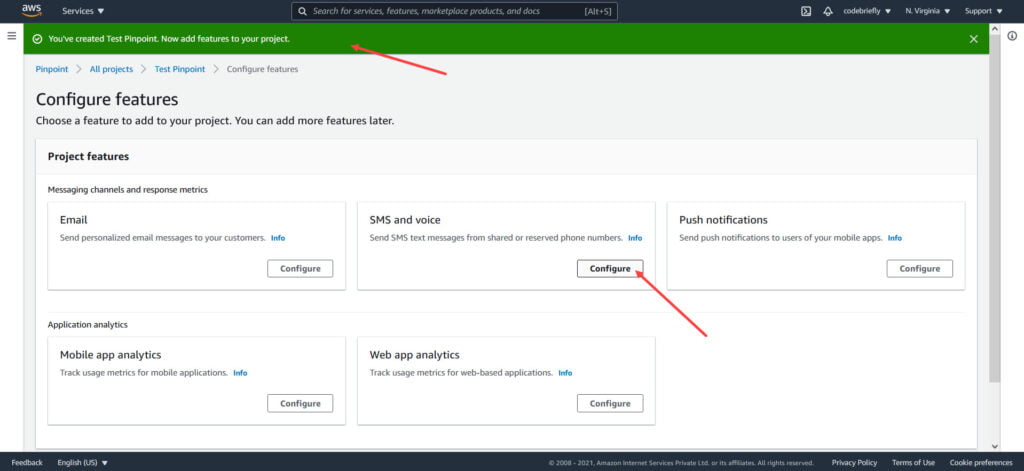Configure SMS and voice channel
The image size is (1024, 471).
(x=610, y=268)
